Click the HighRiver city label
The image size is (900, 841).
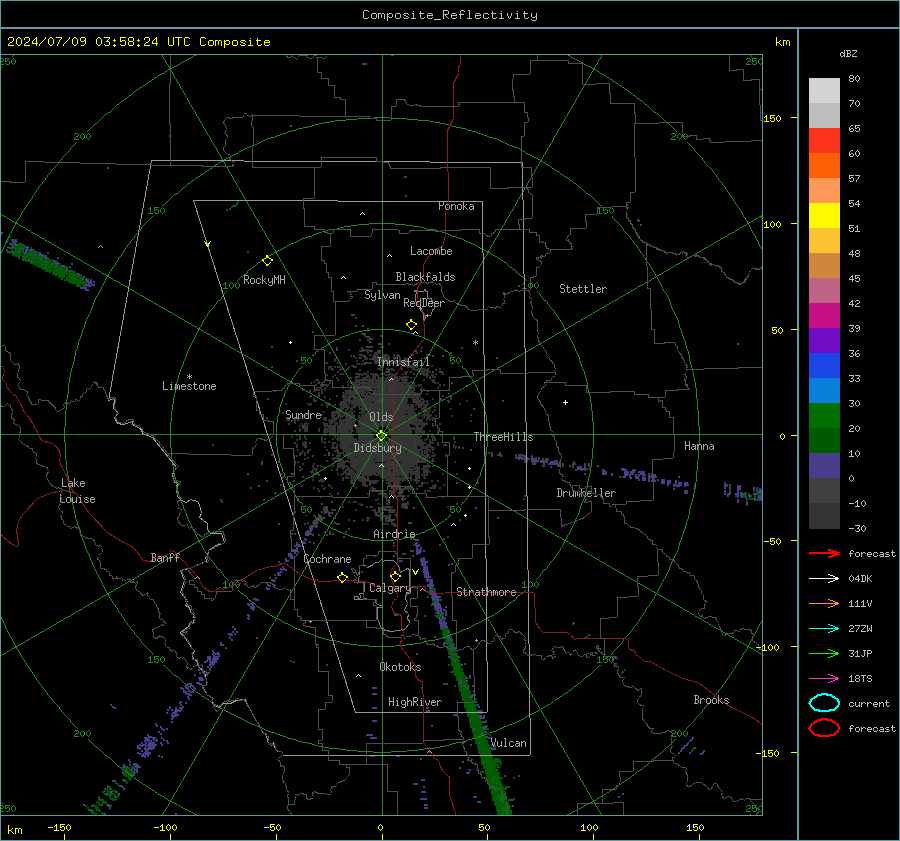415,702
